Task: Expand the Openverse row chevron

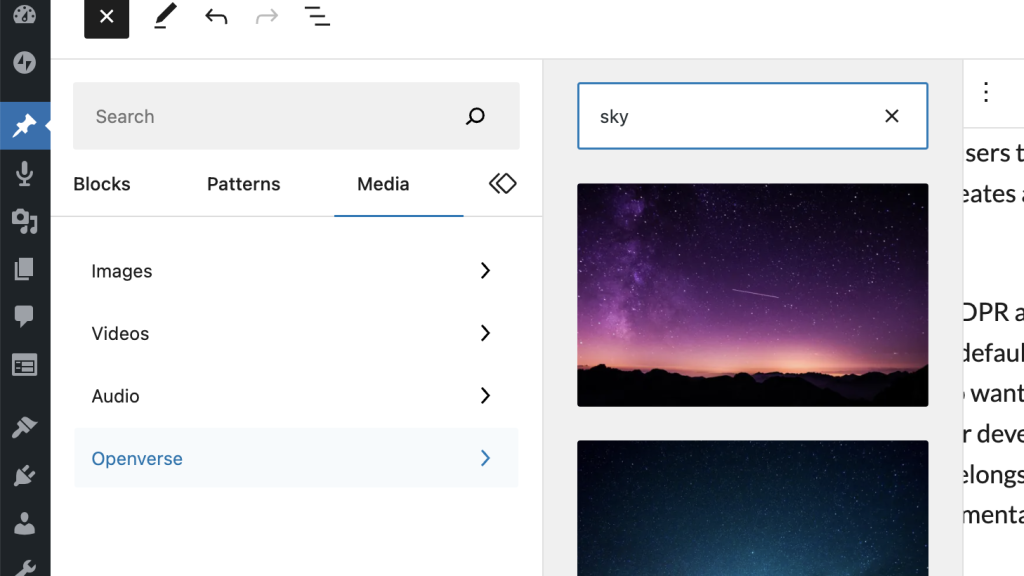Action: click(485, 458)
